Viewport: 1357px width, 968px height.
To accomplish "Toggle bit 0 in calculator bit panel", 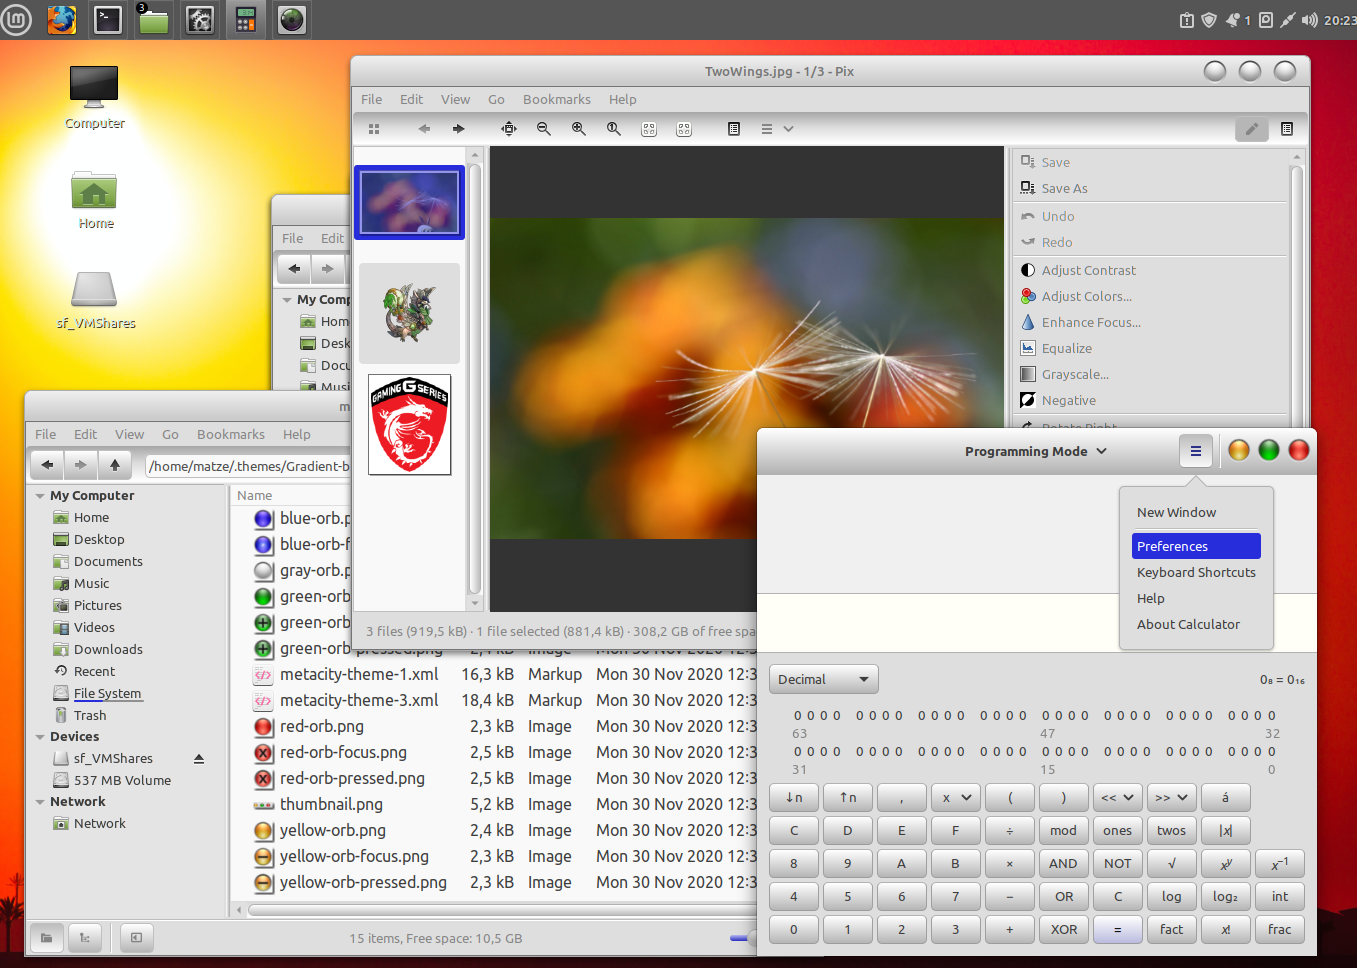I will [1272, 752].
